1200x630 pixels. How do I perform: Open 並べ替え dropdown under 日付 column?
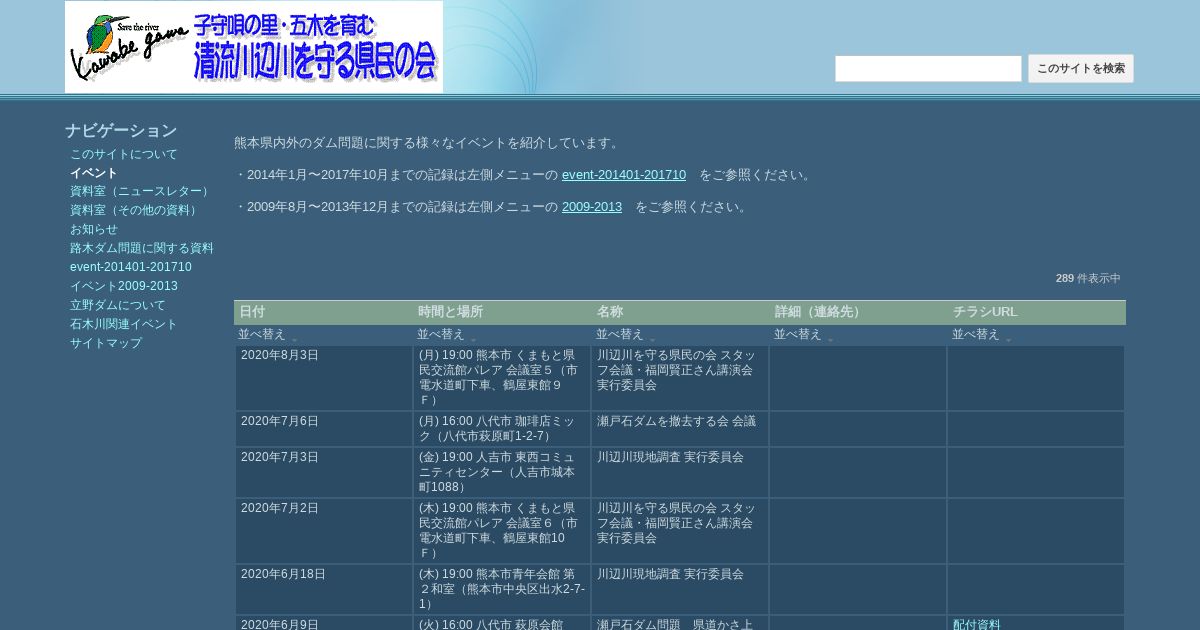click(267, 335)
